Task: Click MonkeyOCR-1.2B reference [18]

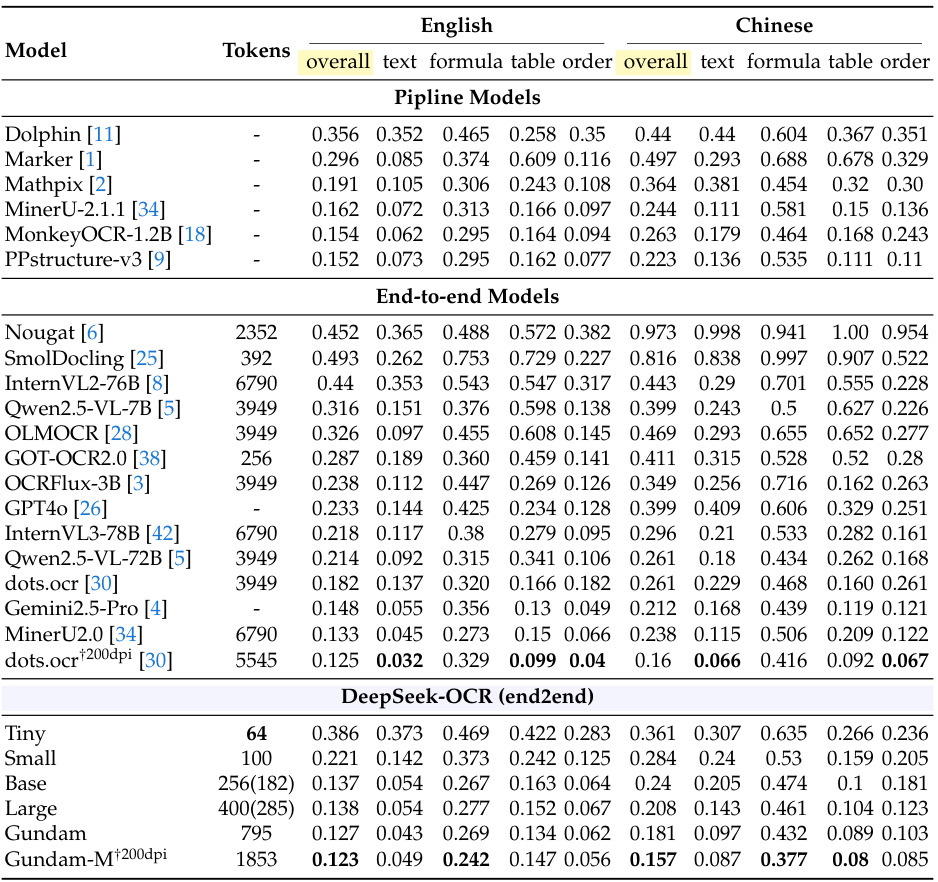Action: pyautogui.click(x=195, y=234)
